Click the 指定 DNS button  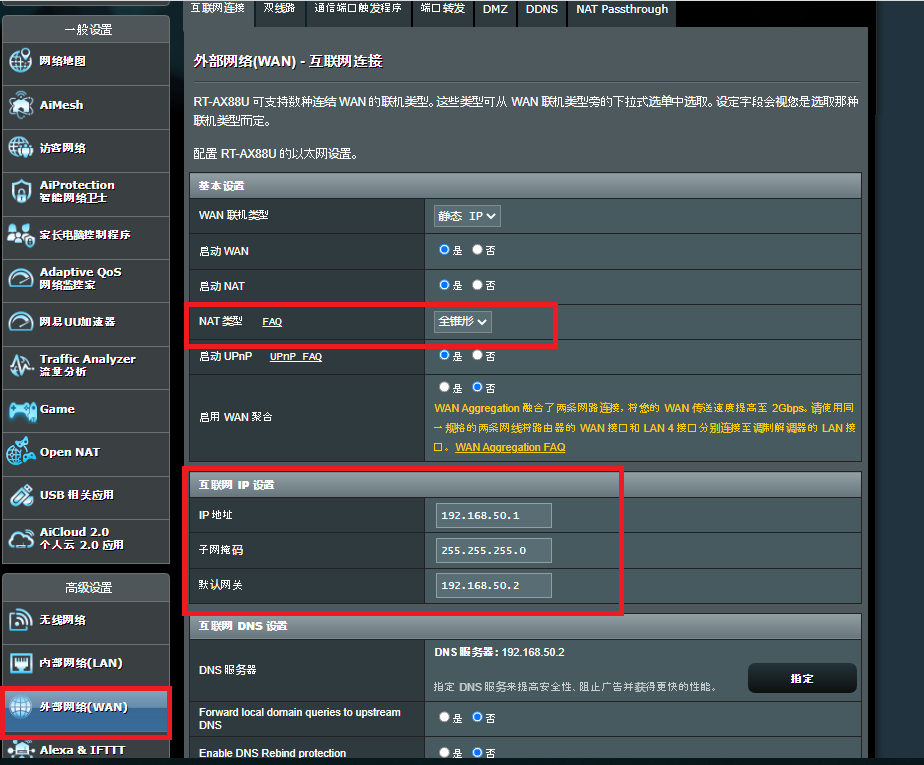pos(802,678)
